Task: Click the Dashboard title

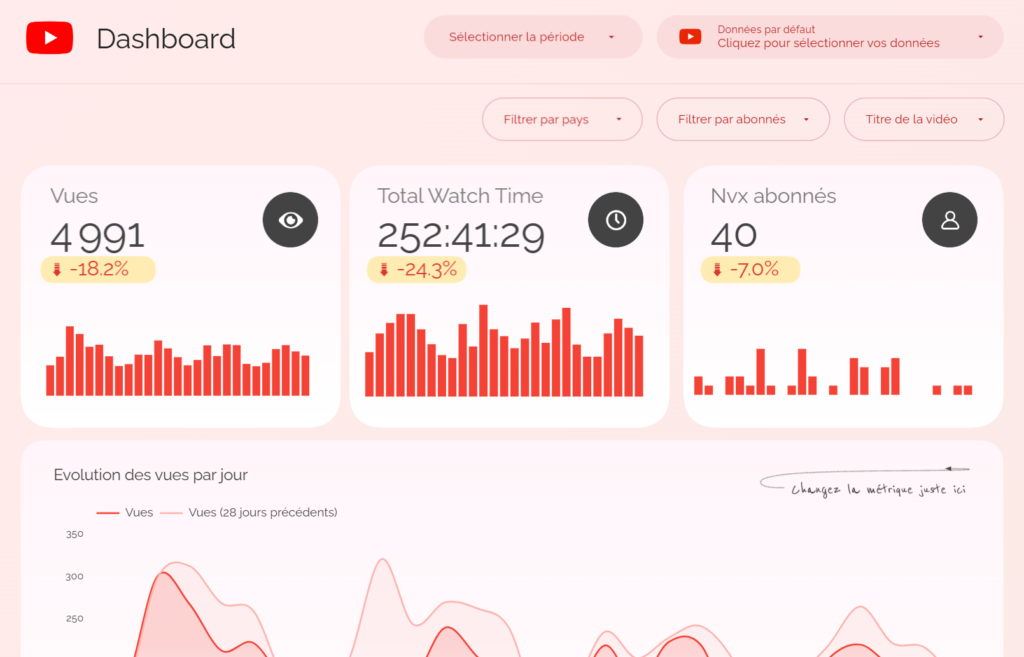Action: 166,38
